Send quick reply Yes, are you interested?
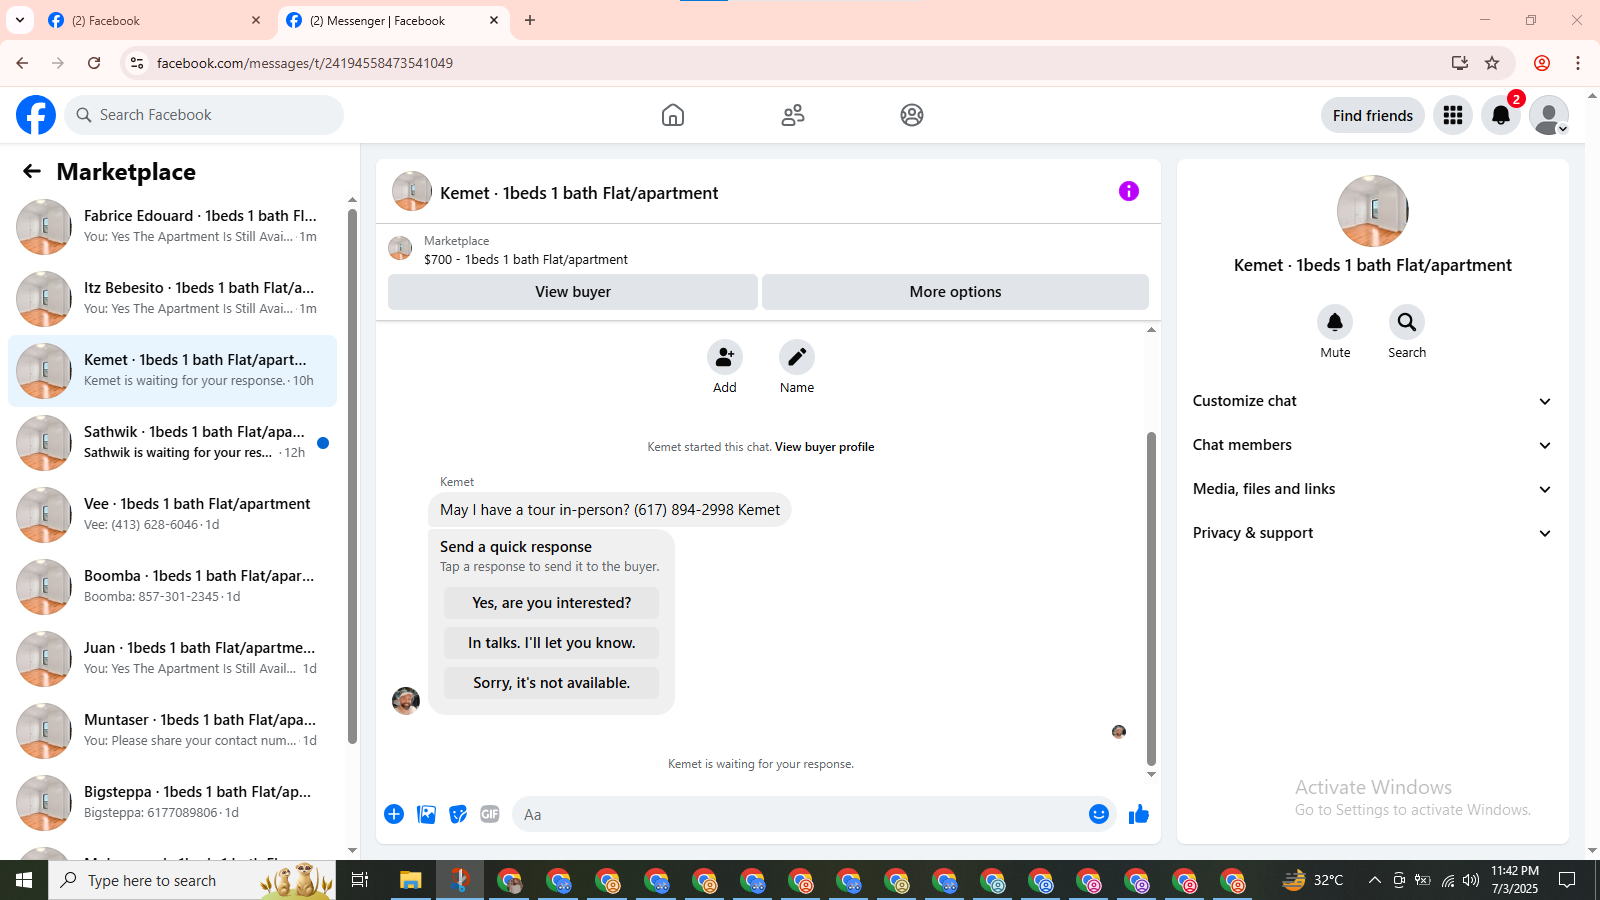 point(551,603)
